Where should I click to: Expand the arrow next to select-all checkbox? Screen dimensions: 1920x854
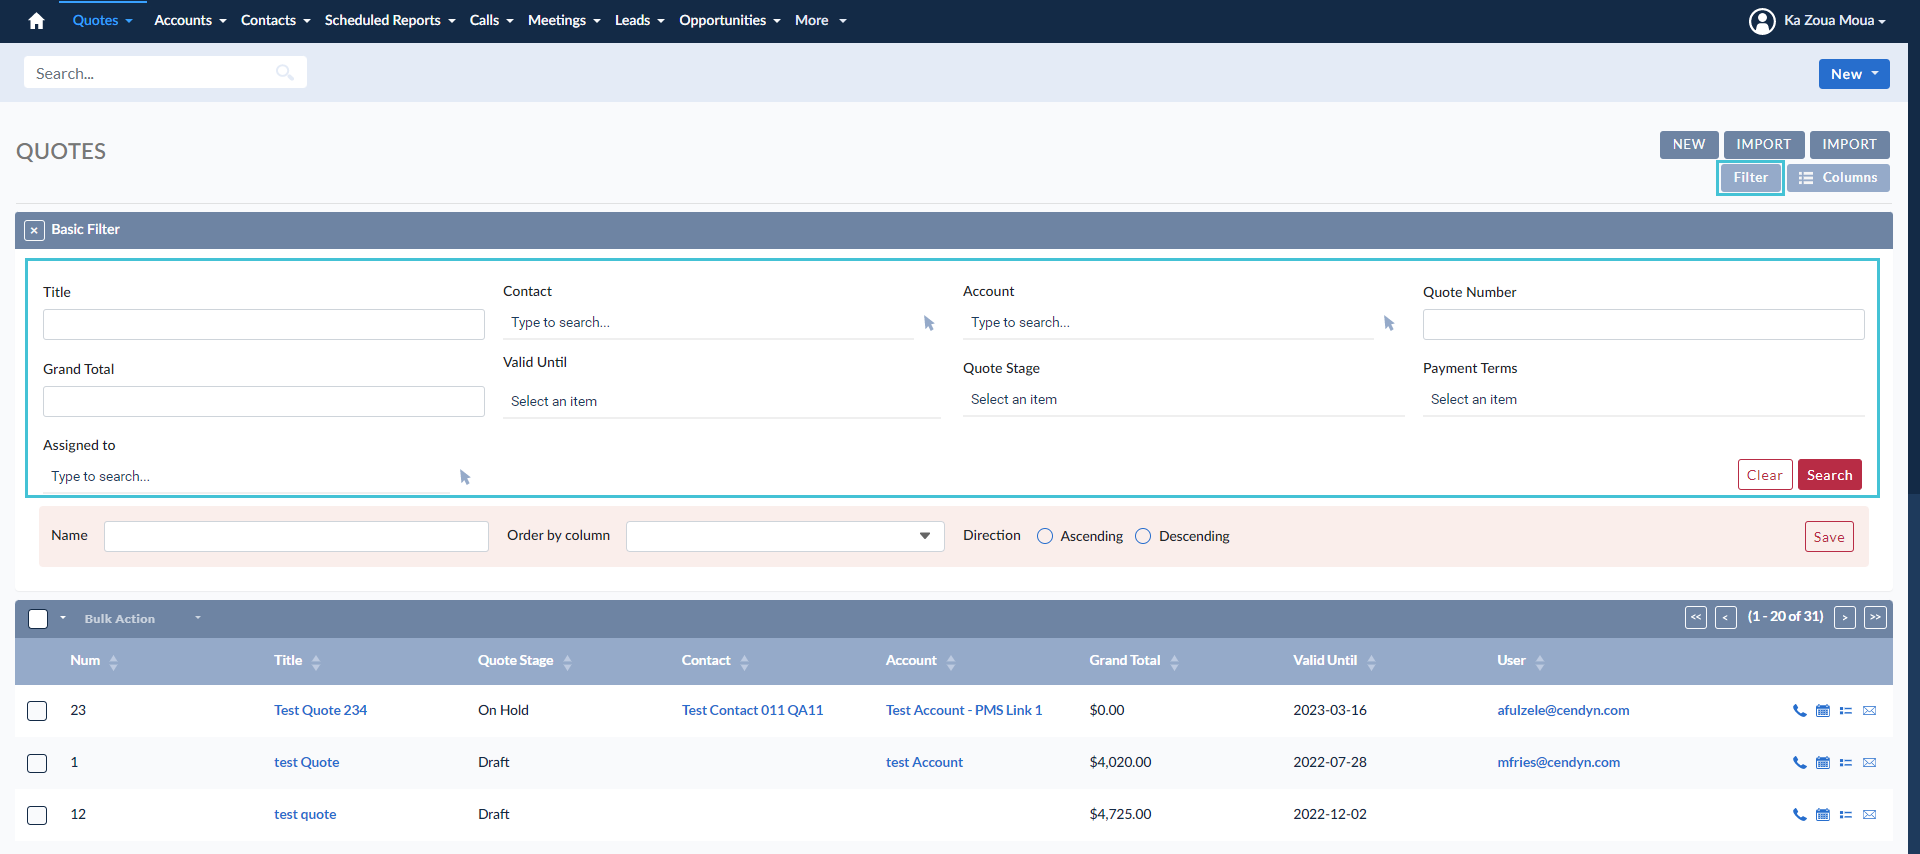point(62,618)
